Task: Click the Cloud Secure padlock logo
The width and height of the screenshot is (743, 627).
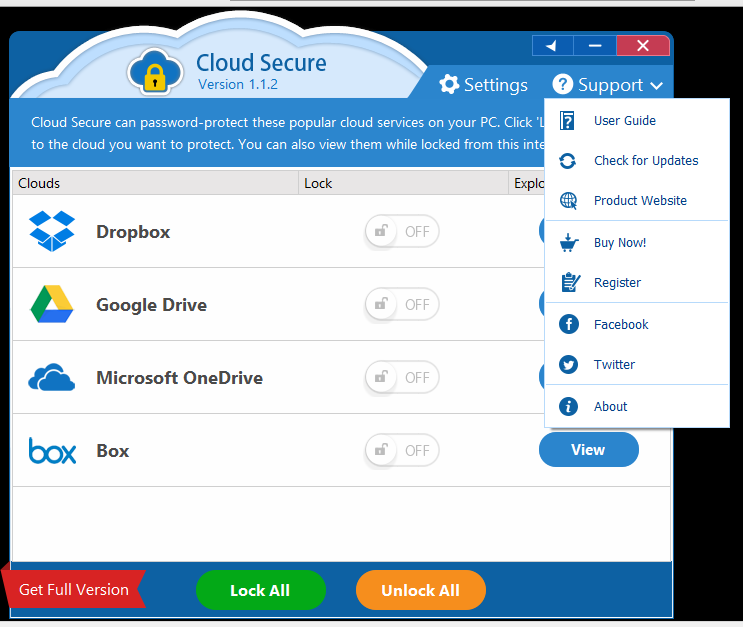Action: pos(155,72)
